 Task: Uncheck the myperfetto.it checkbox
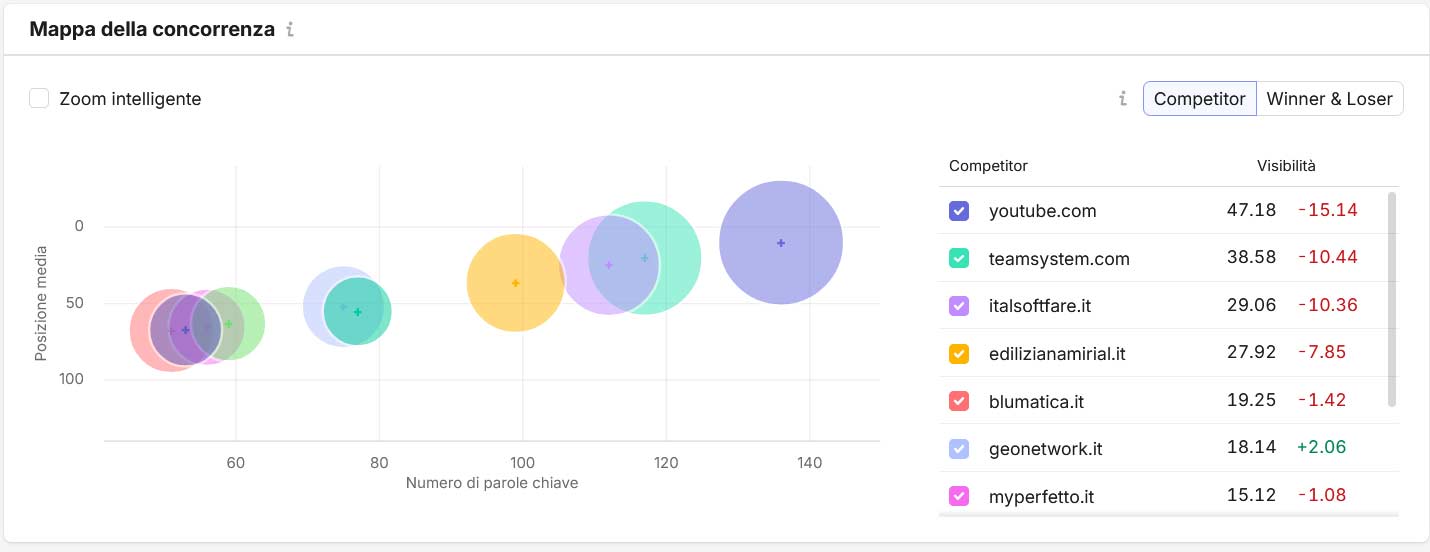click(x=958, y=496)
